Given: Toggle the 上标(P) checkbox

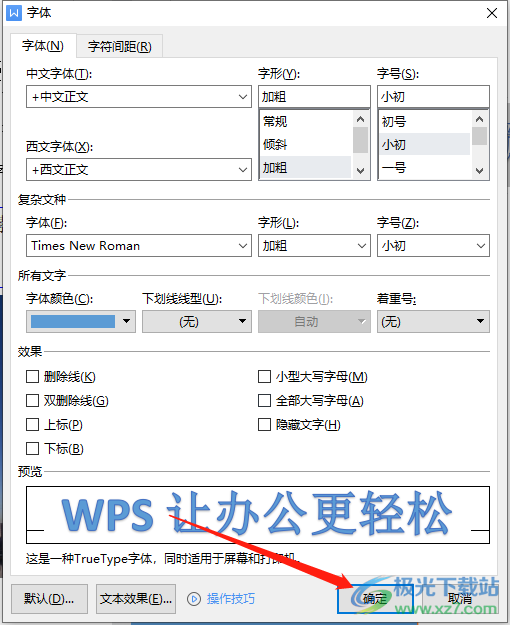Looking at the screenshot, I should (x=32, y=425).
